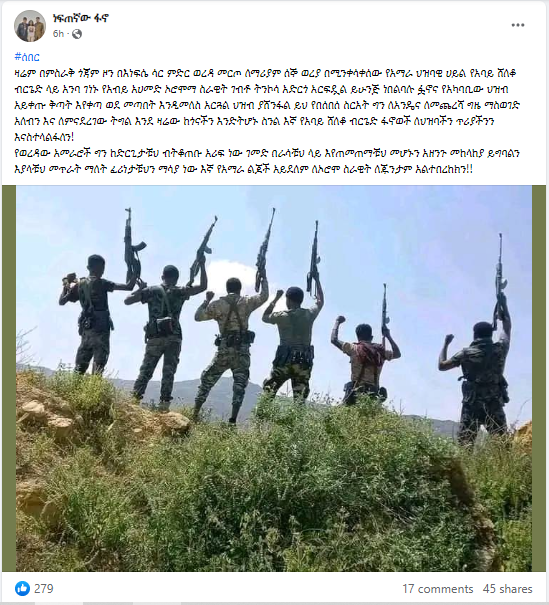View the 279 reactions list
The width and height of the screenshot is (549, 605).
[x=44, y=589]
